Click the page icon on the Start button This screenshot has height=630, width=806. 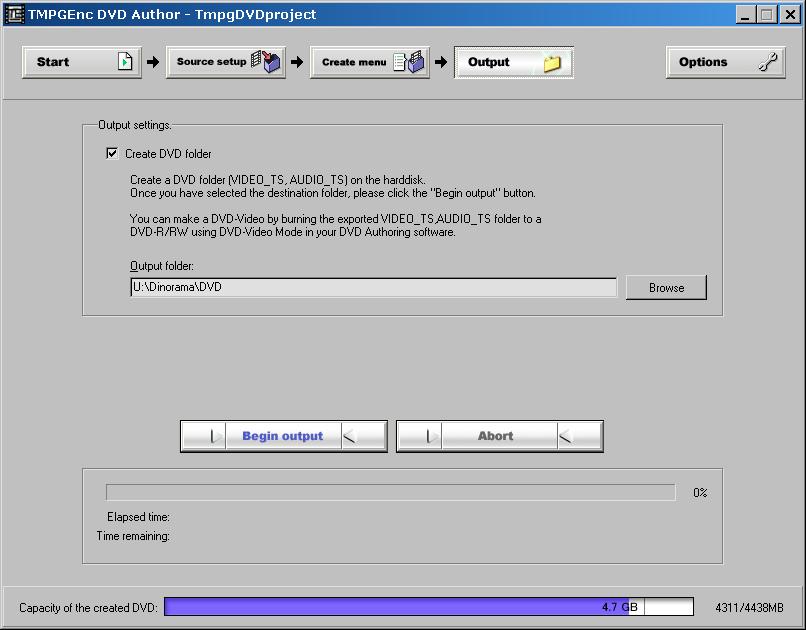coord(125,62)
